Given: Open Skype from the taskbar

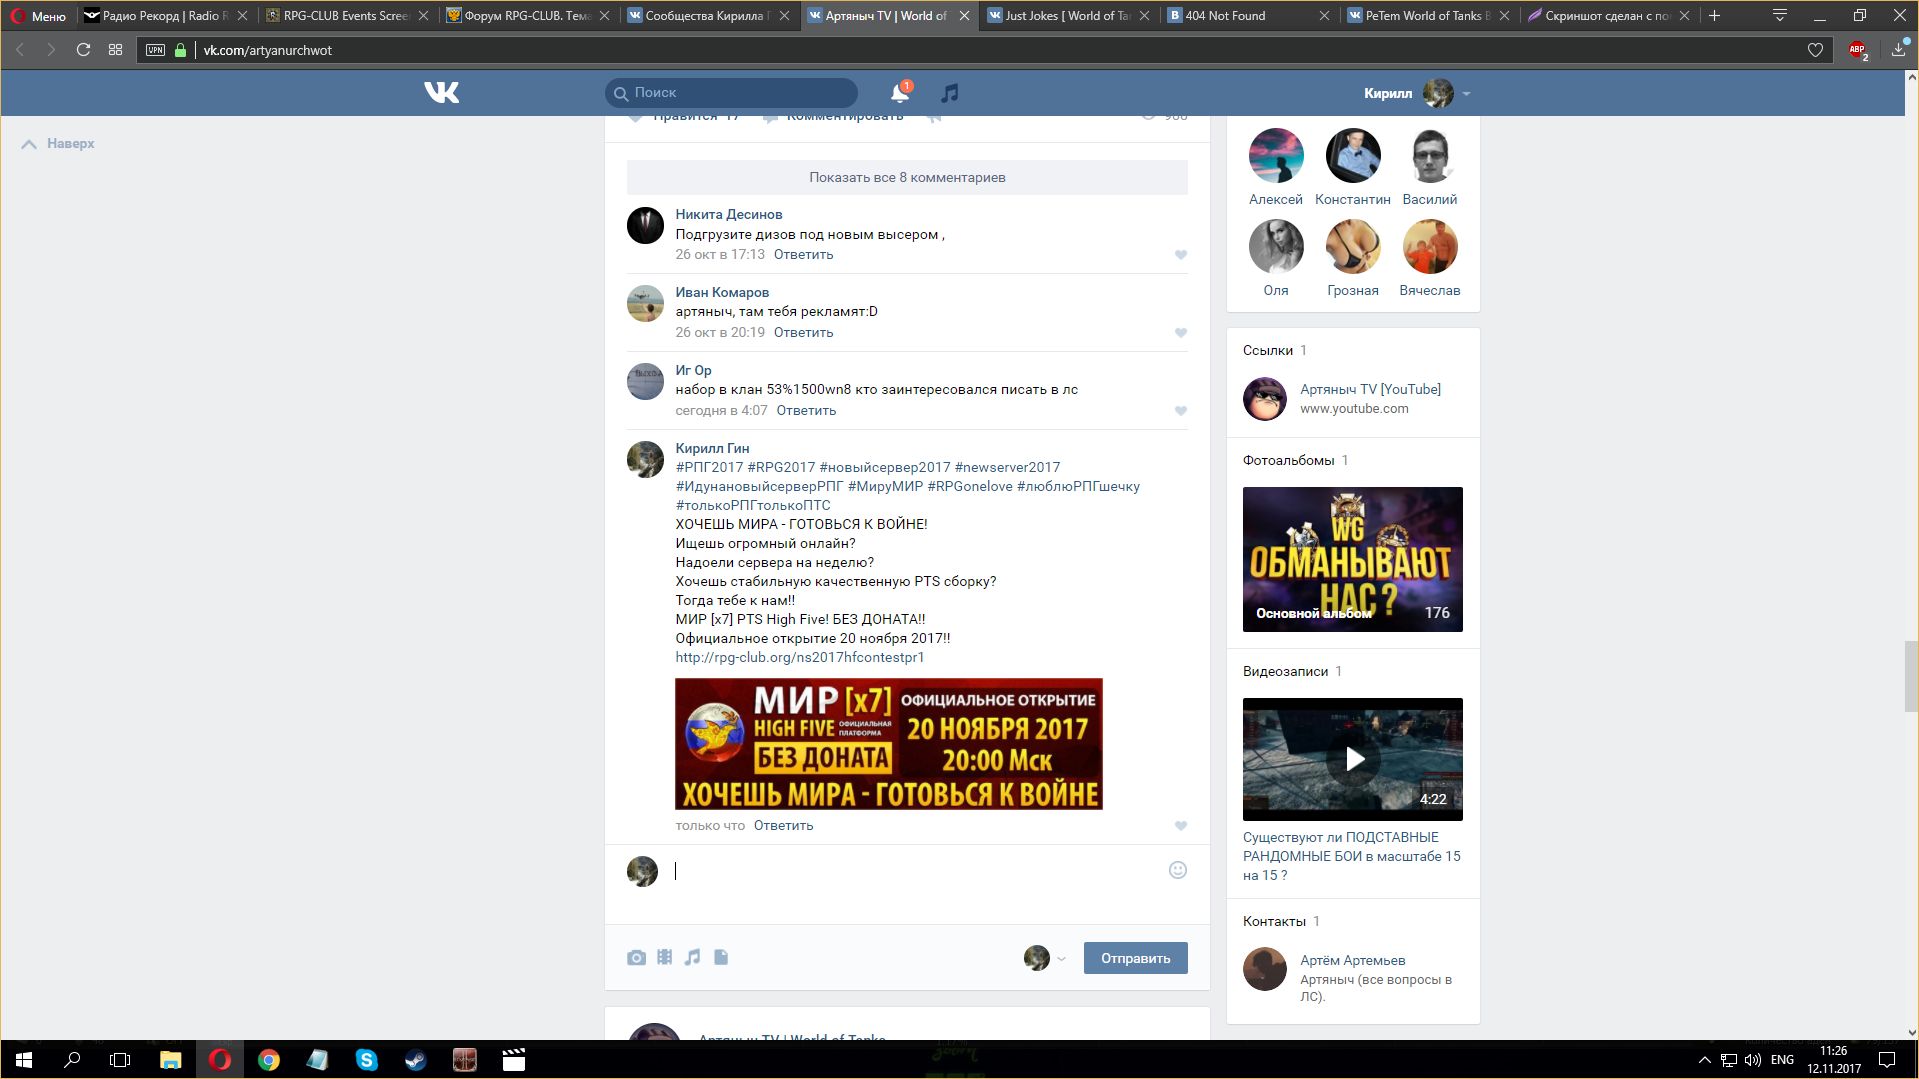Looking at the screenshot, I should 367,1060.
